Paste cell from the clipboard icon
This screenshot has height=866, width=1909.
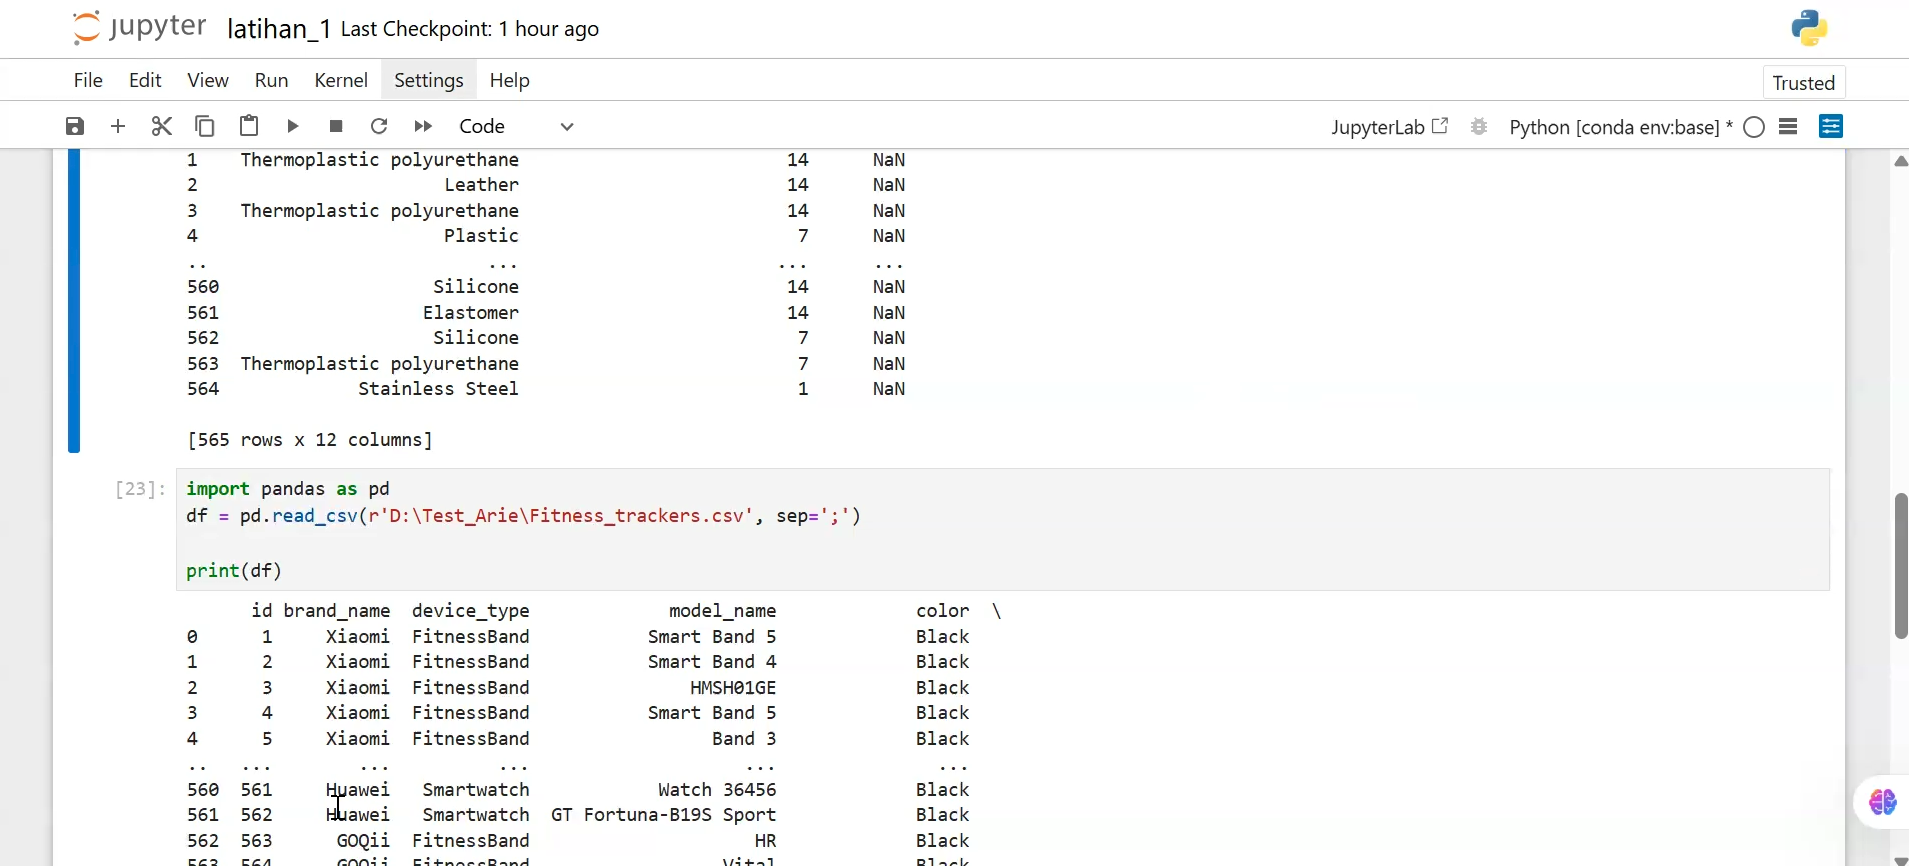(249, 126)
